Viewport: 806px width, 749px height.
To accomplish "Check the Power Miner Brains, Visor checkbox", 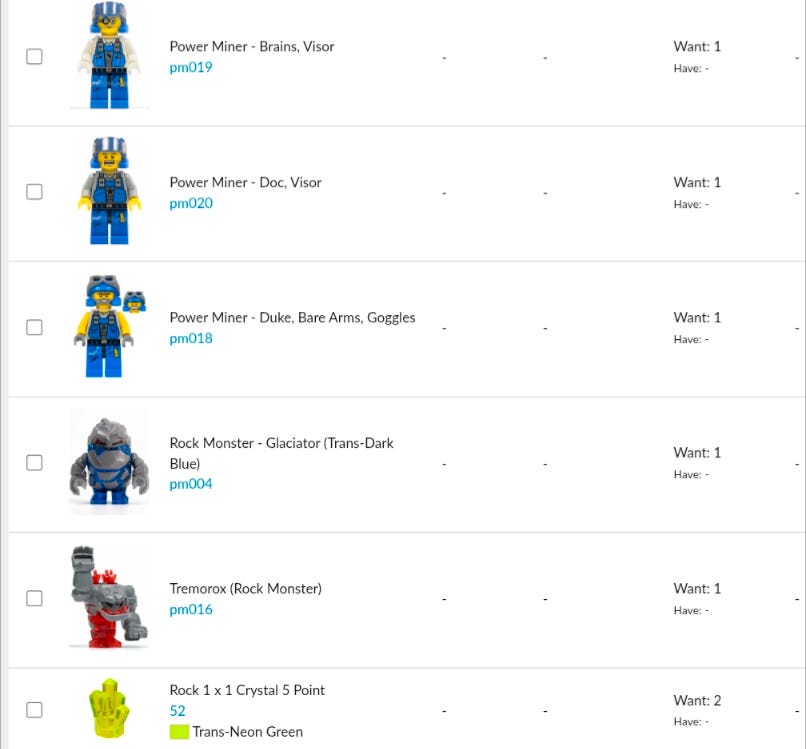I will (x=34, y=57).
